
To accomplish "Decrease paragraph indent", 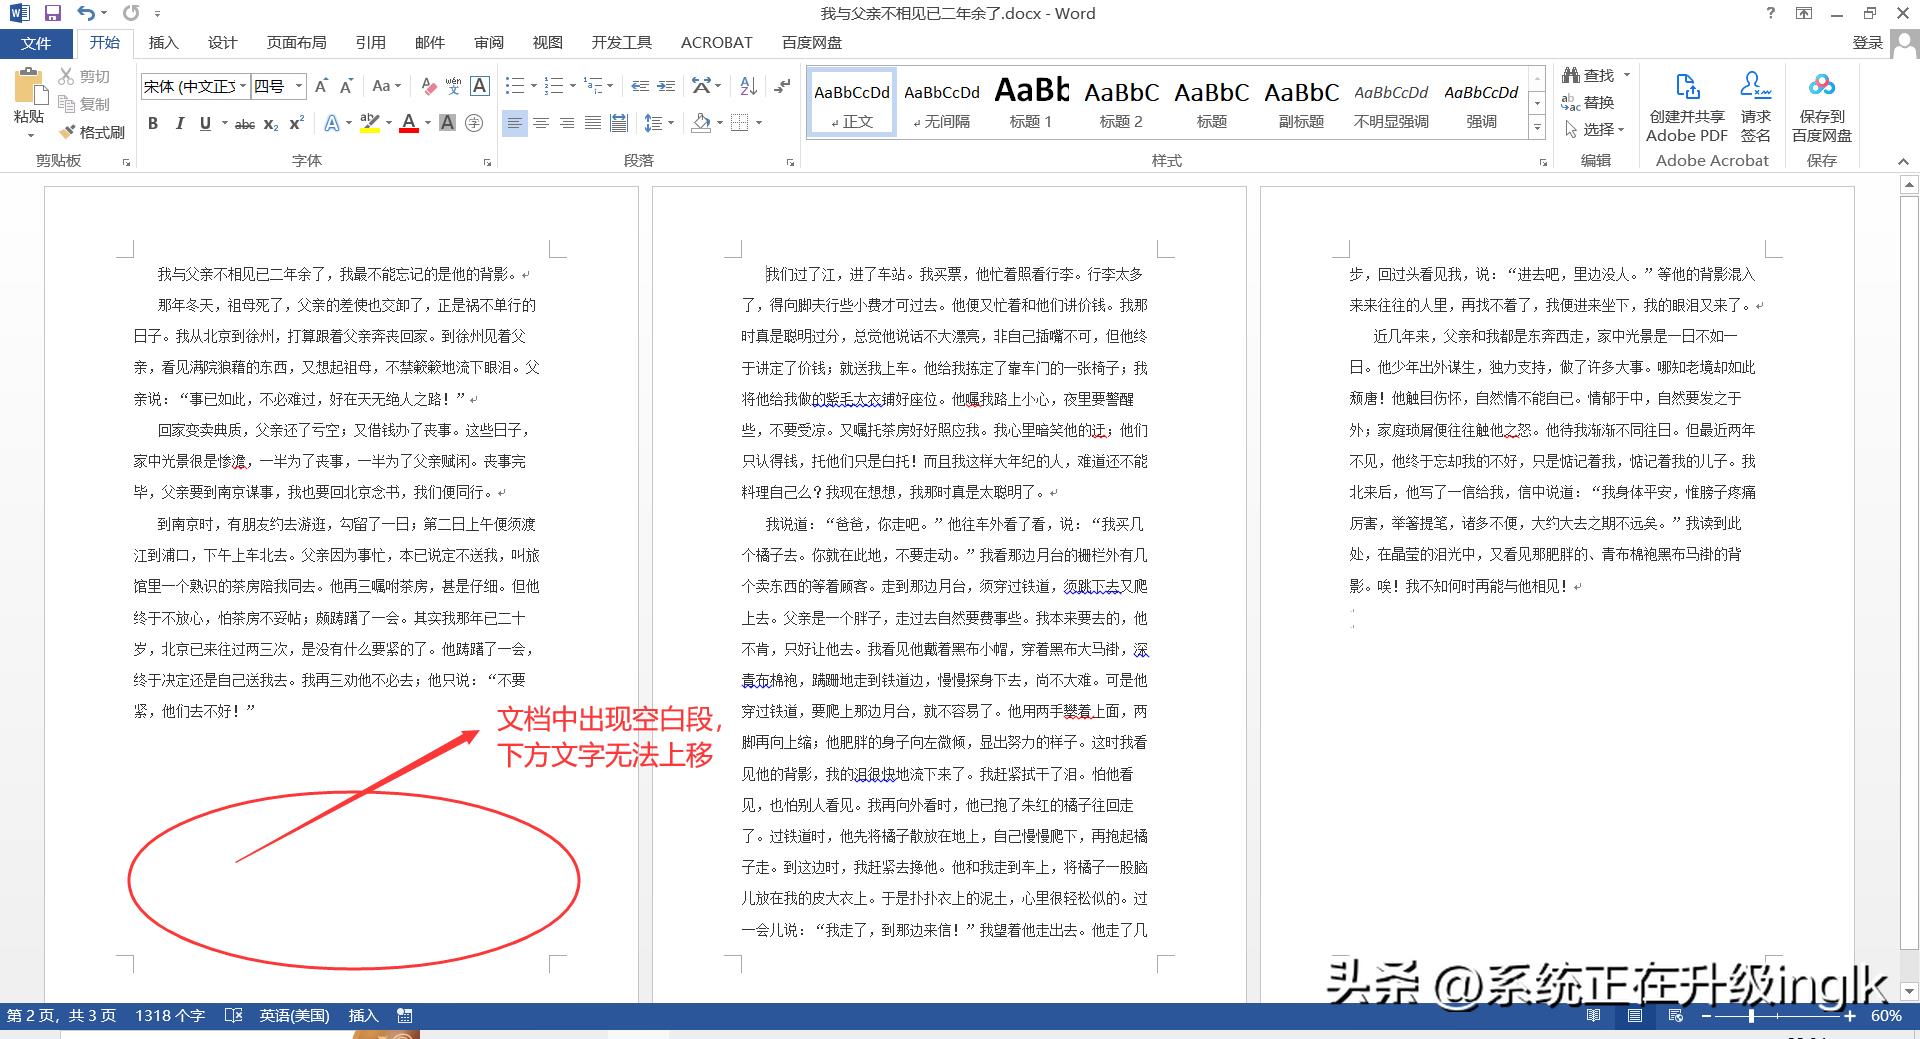I will 640,87.
